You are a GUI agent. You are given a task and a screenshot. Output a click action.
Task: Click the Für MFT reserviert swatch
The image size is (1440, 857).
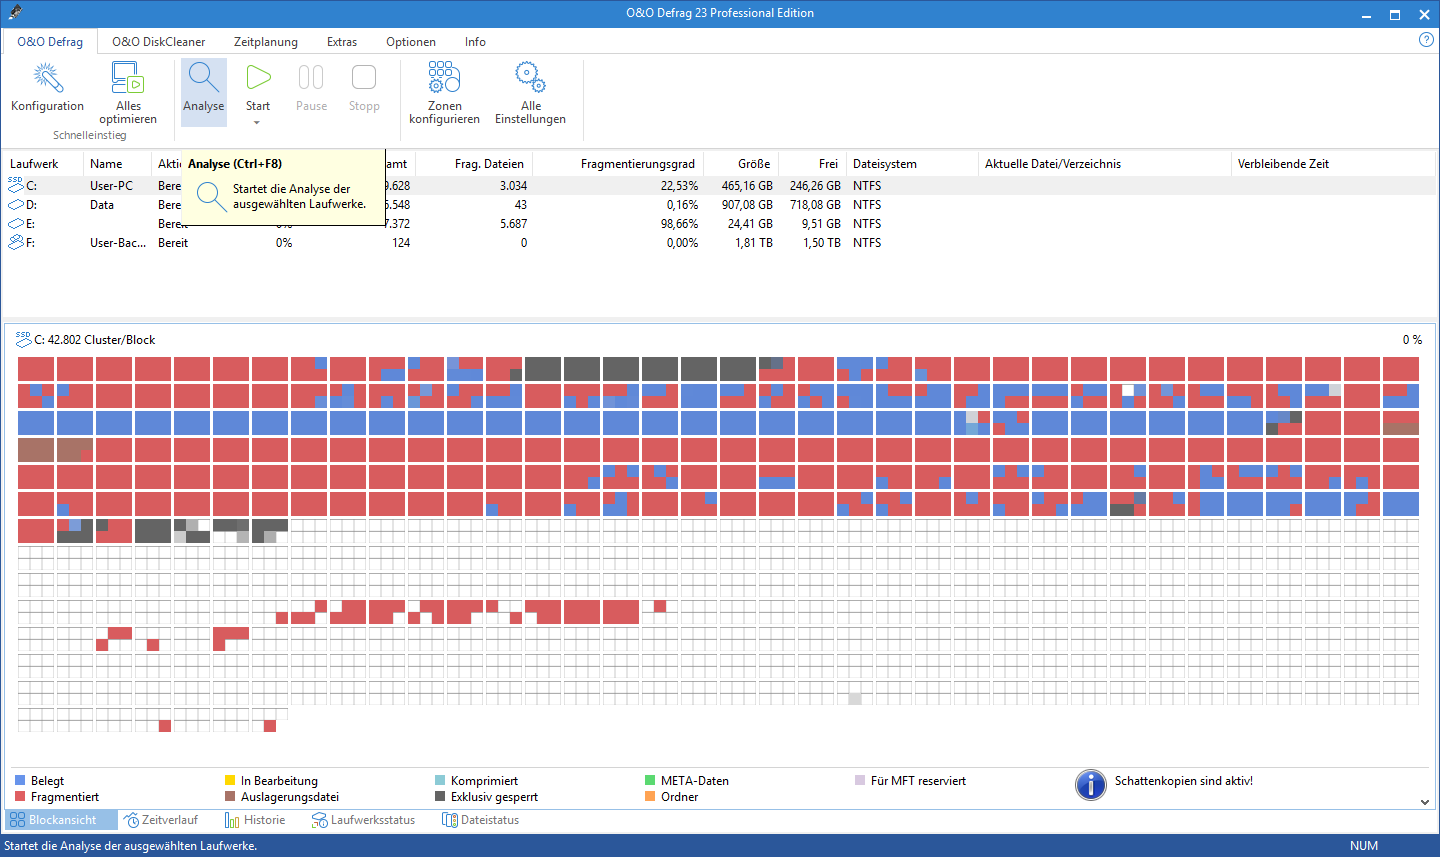tap(860, 780)
